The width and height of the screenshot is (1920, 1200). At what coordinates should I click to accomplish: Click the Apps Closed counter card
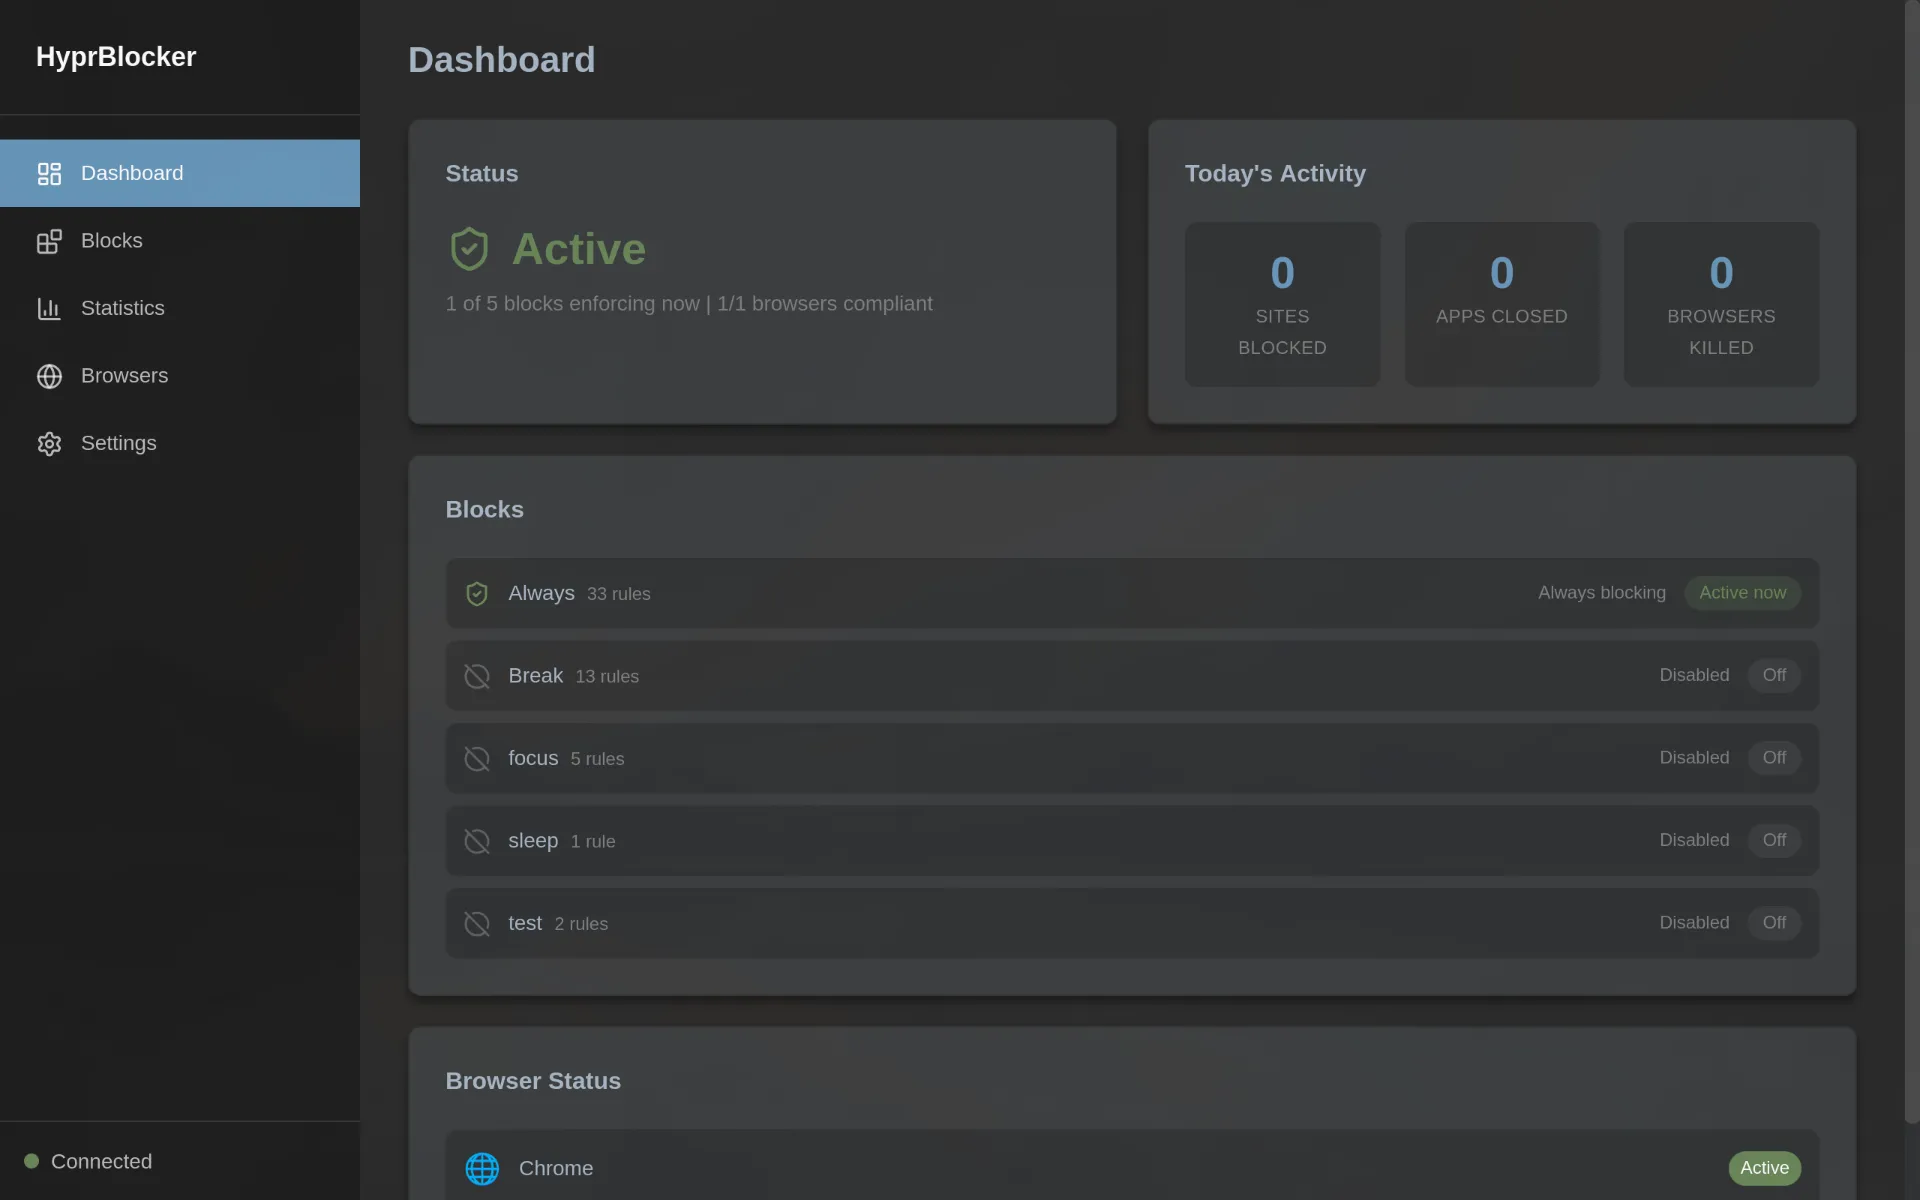[x=1501, y=304]
